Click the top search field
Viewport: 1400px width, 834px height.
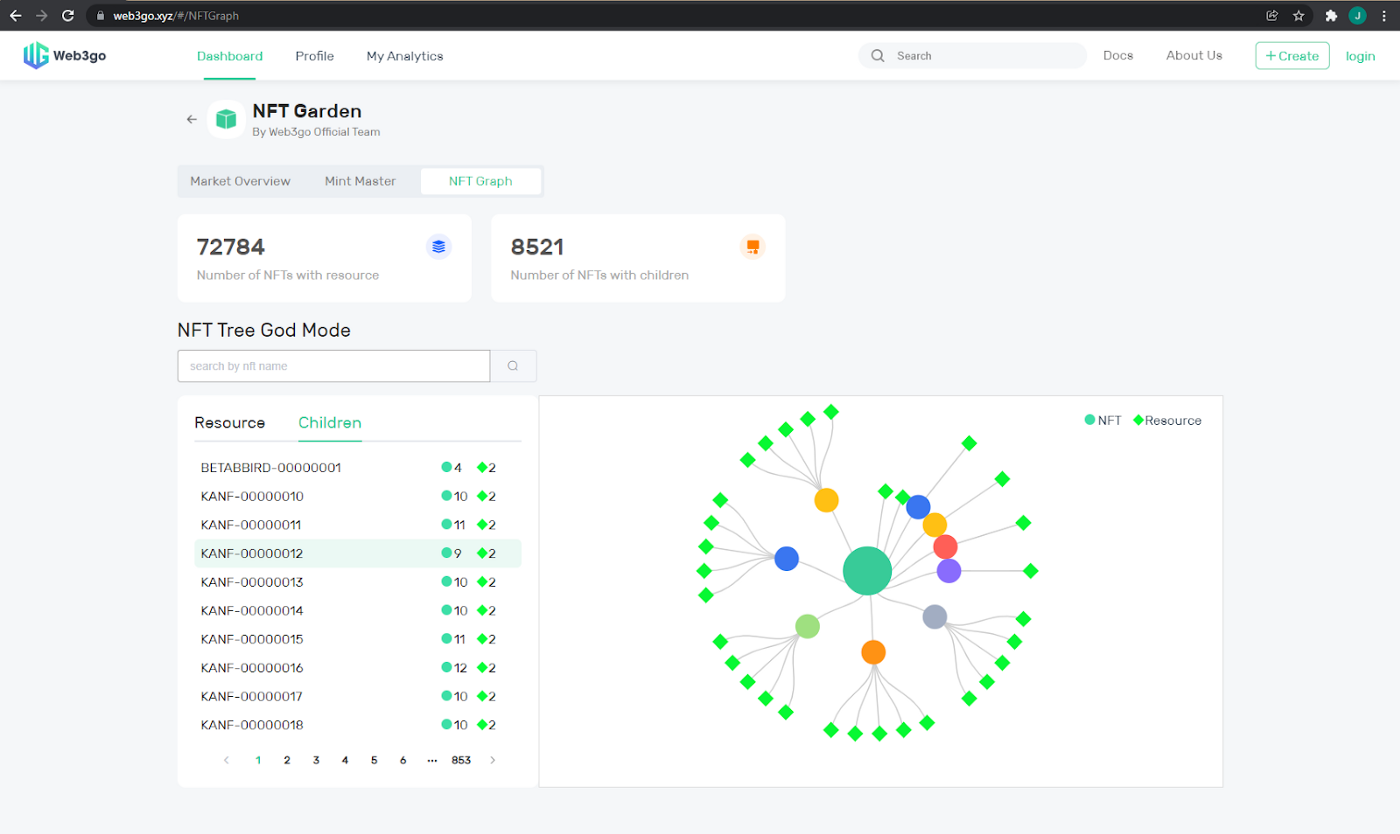point(972,56)
